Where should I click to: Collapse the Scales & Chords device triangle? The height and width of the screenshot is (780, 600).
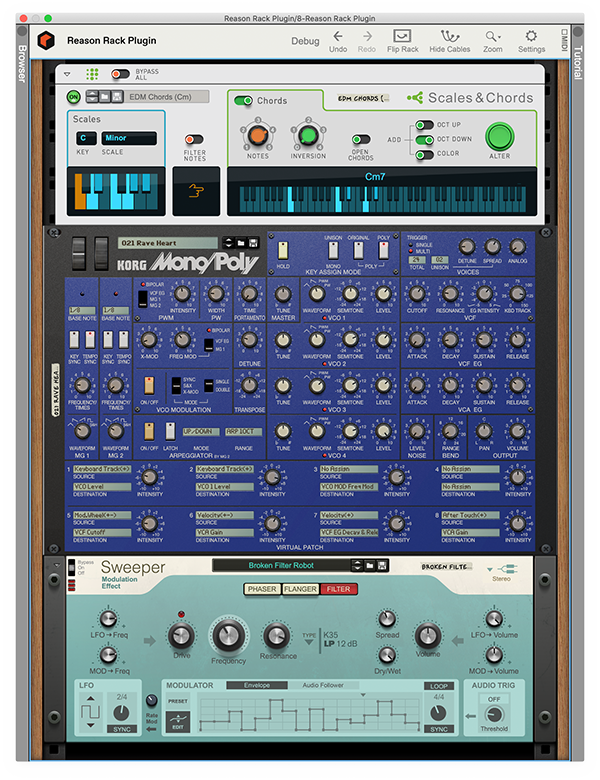point(67,74)
